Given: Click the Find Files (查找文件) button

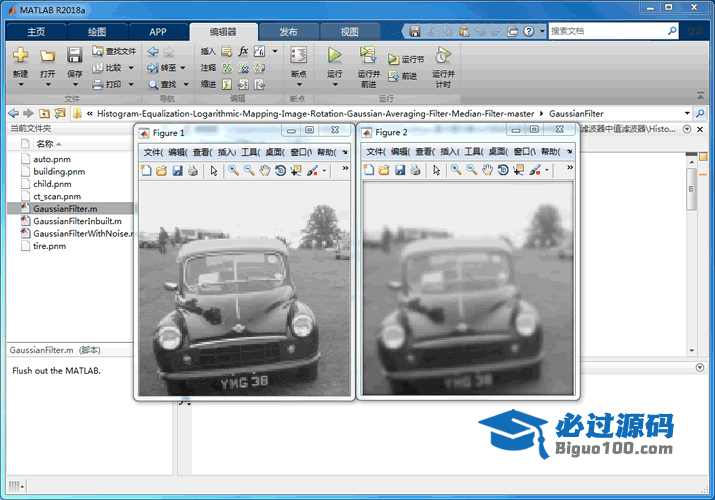Looking at the screenshot, I should pyautogui.click(x=113, y=51).
